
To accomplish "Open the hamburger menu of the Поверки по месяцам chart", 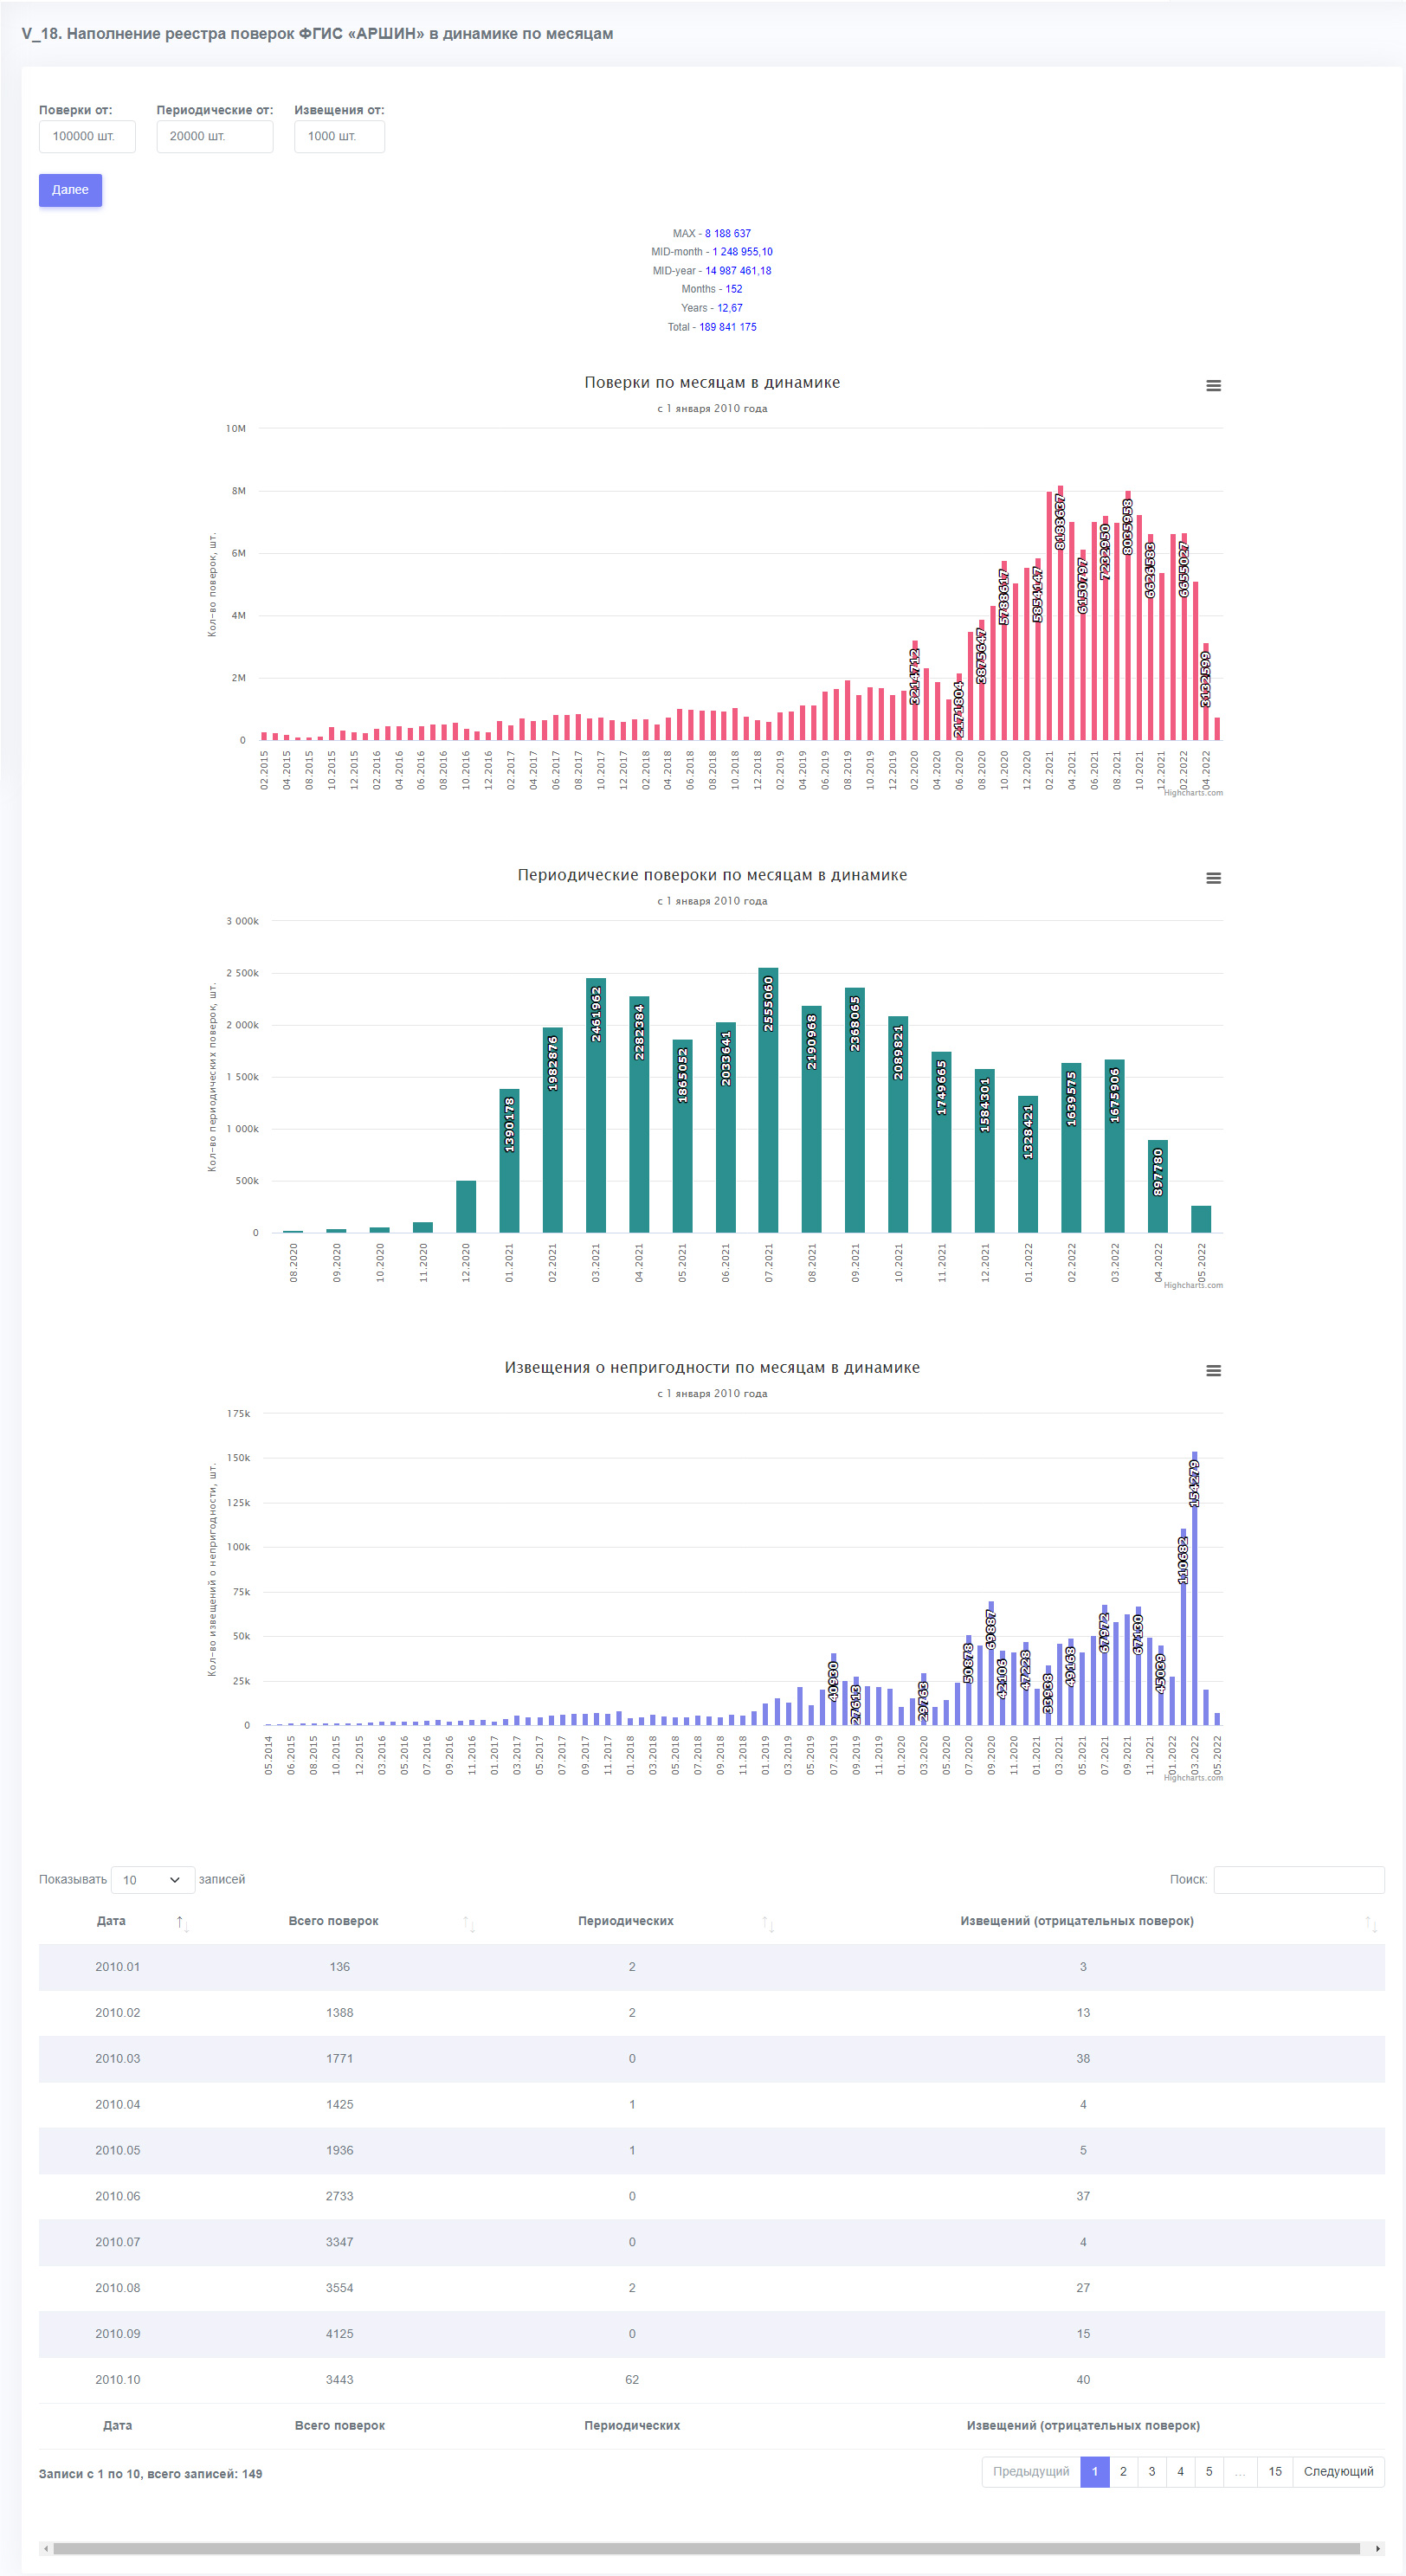I will (x=1213, y=386).
